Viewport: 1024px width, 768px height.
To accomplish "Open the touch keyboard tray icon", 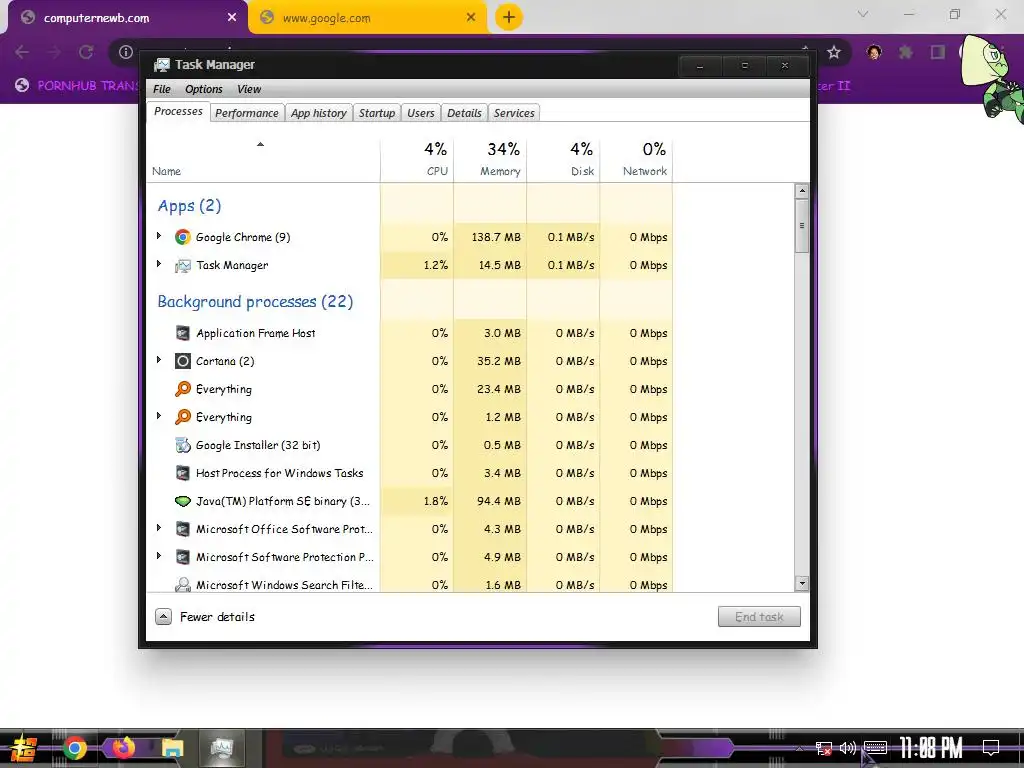I will 875,748.
